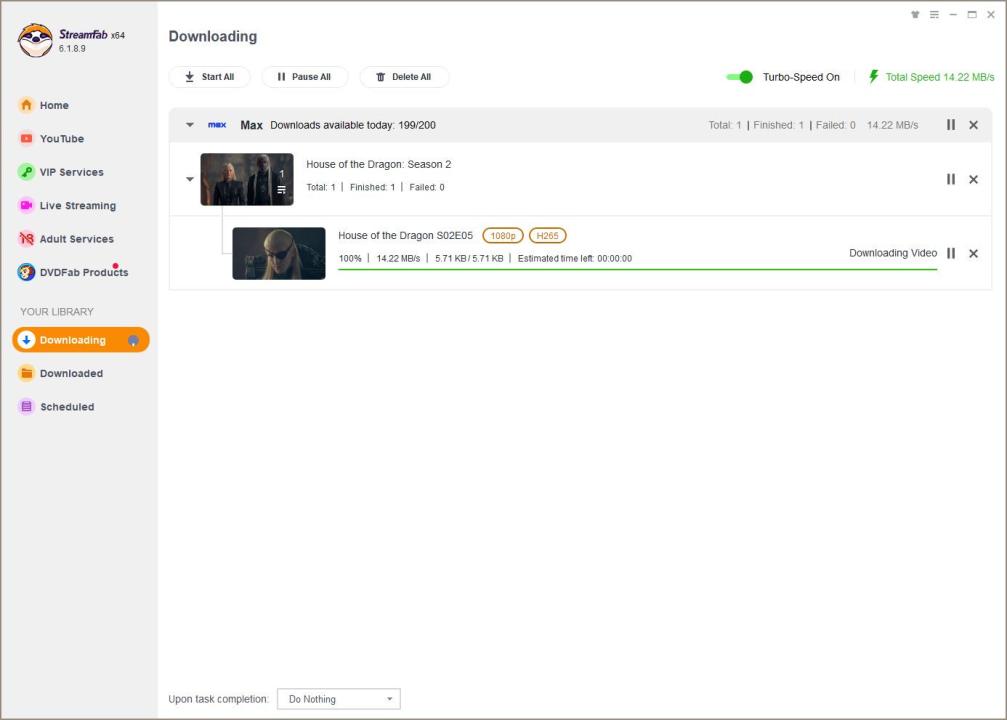The width and height of the screenshot is (1007, 720).
Task: Click the H265 codec tag
Action: coord(547,236)
